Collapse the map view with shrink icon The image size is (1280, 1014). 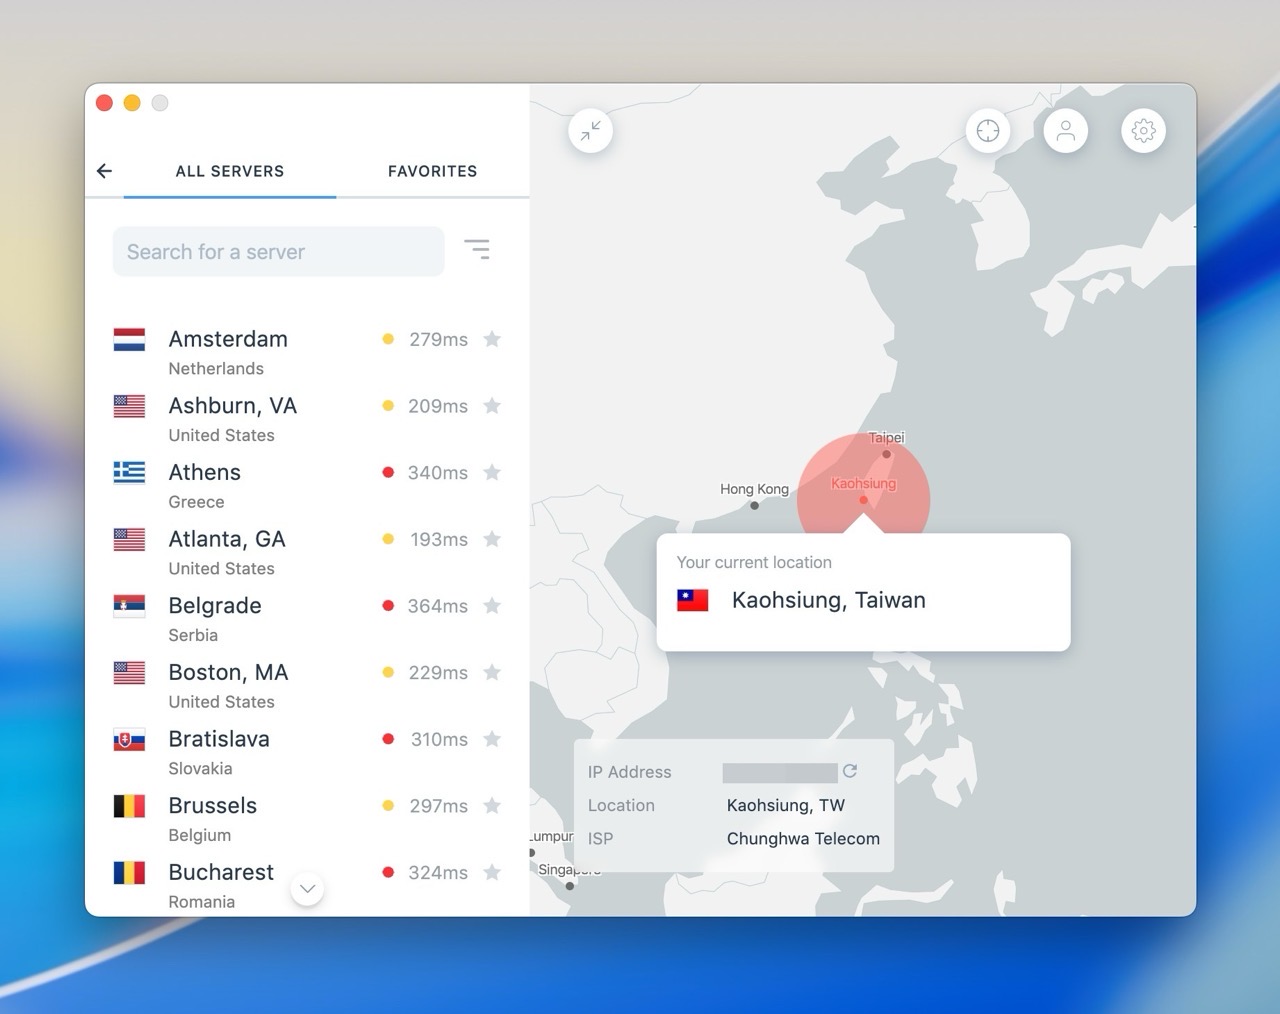[x=590, y=131]
